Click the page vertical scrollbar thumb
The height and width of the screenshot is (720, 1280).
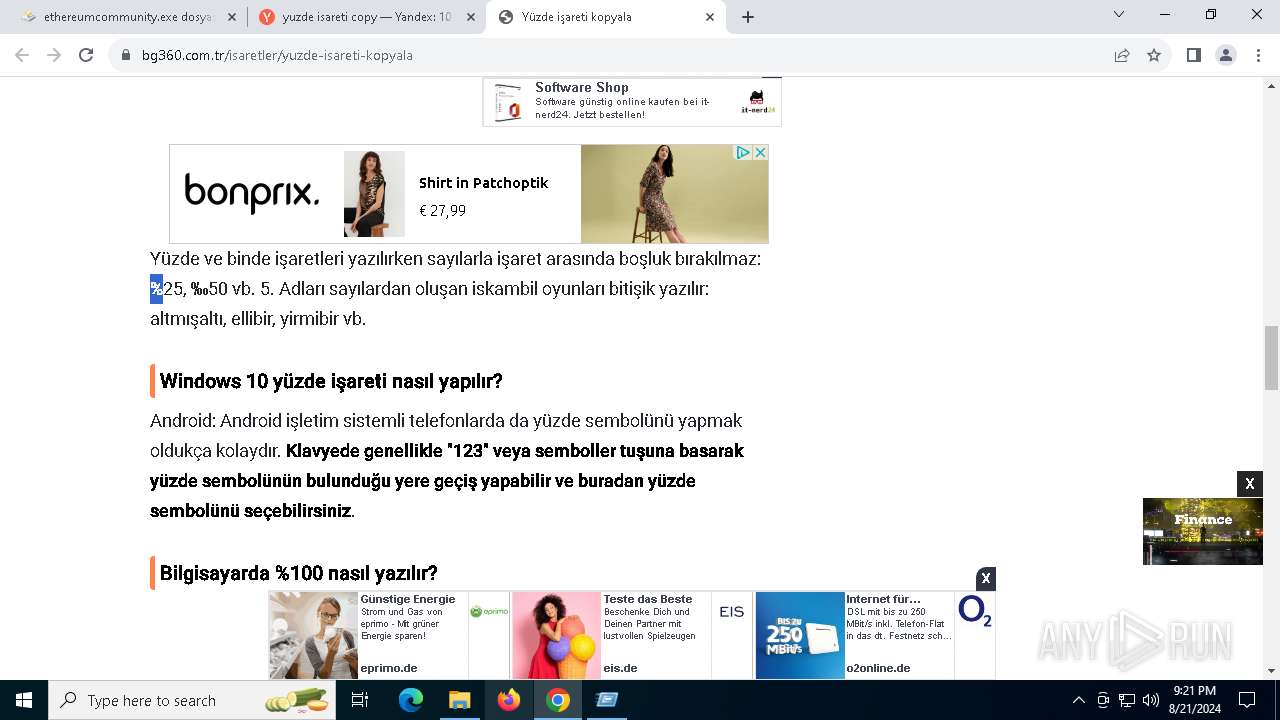(x=1271, y=358)
